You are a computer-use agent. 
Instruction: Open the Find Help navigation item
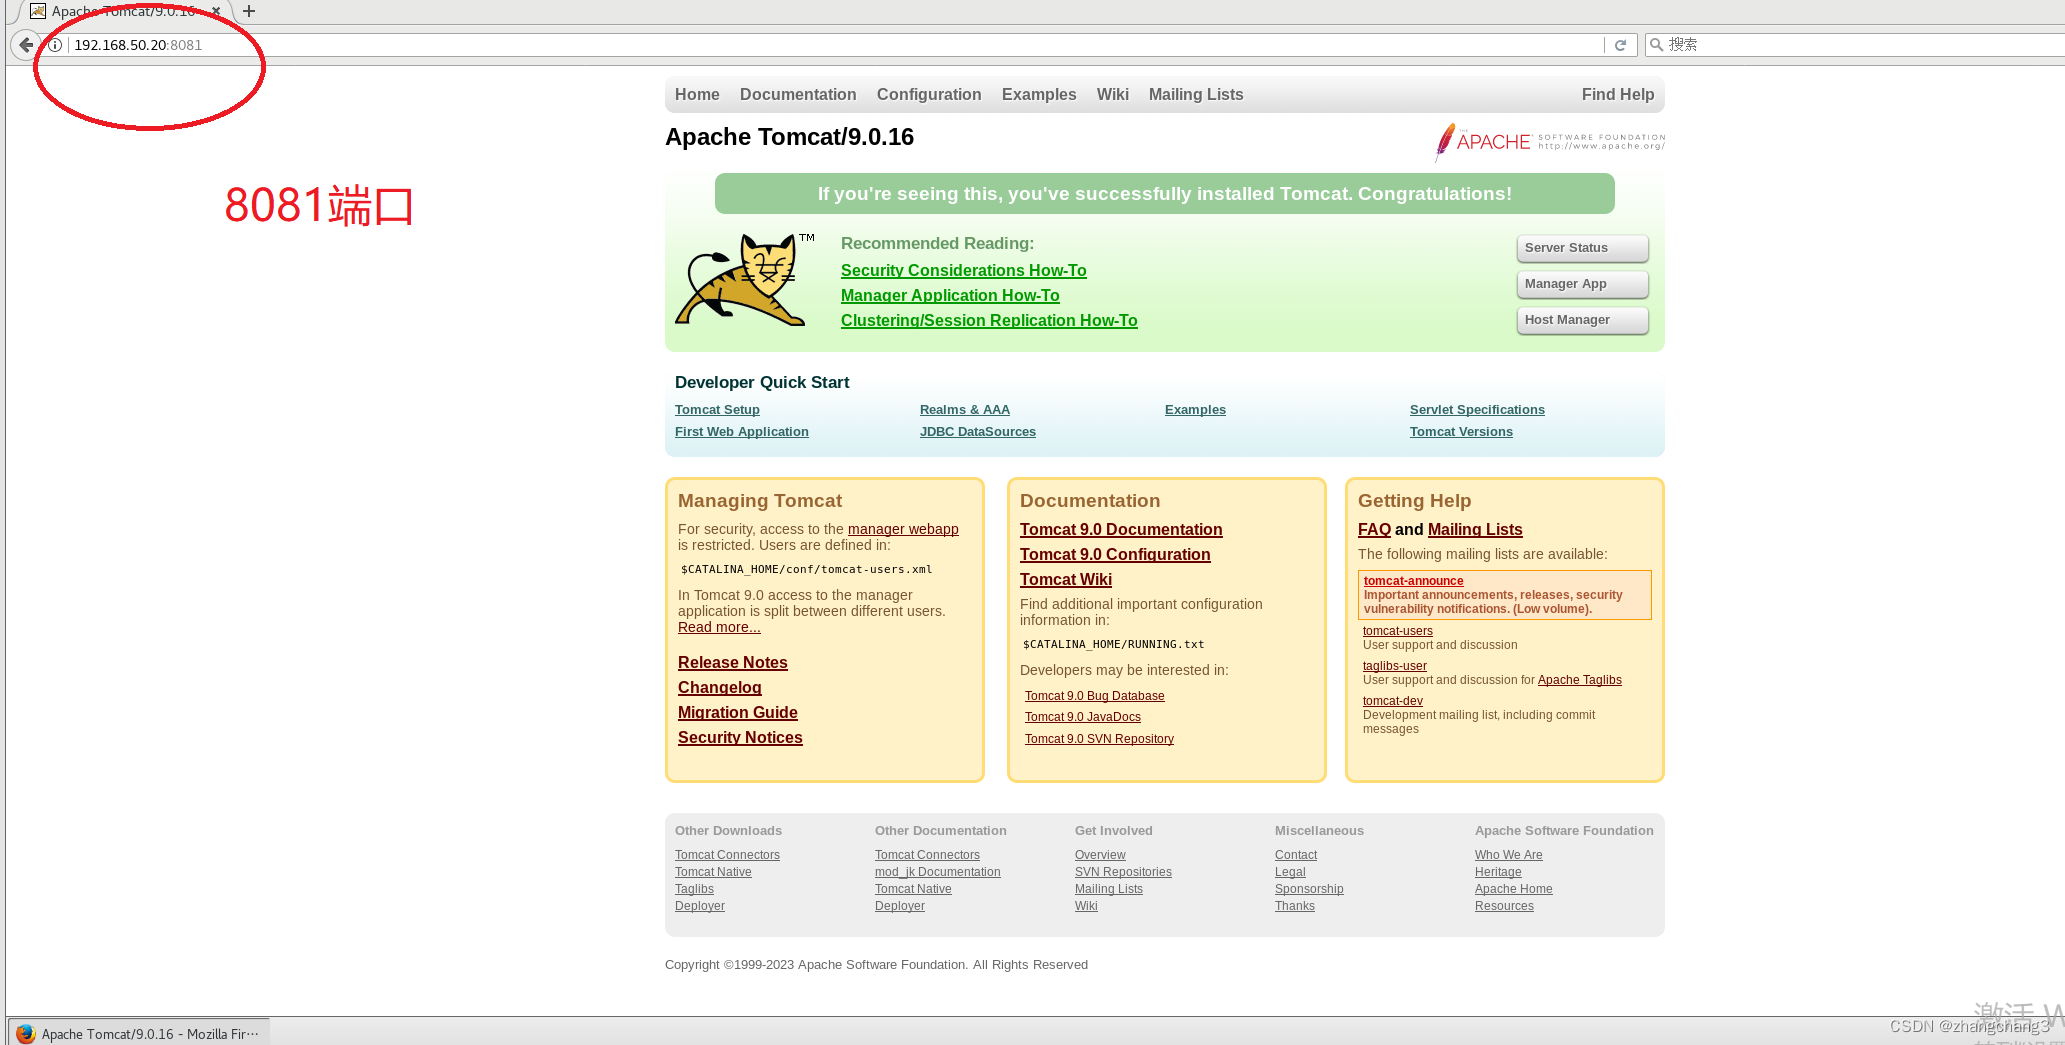tap(1618, 94)
